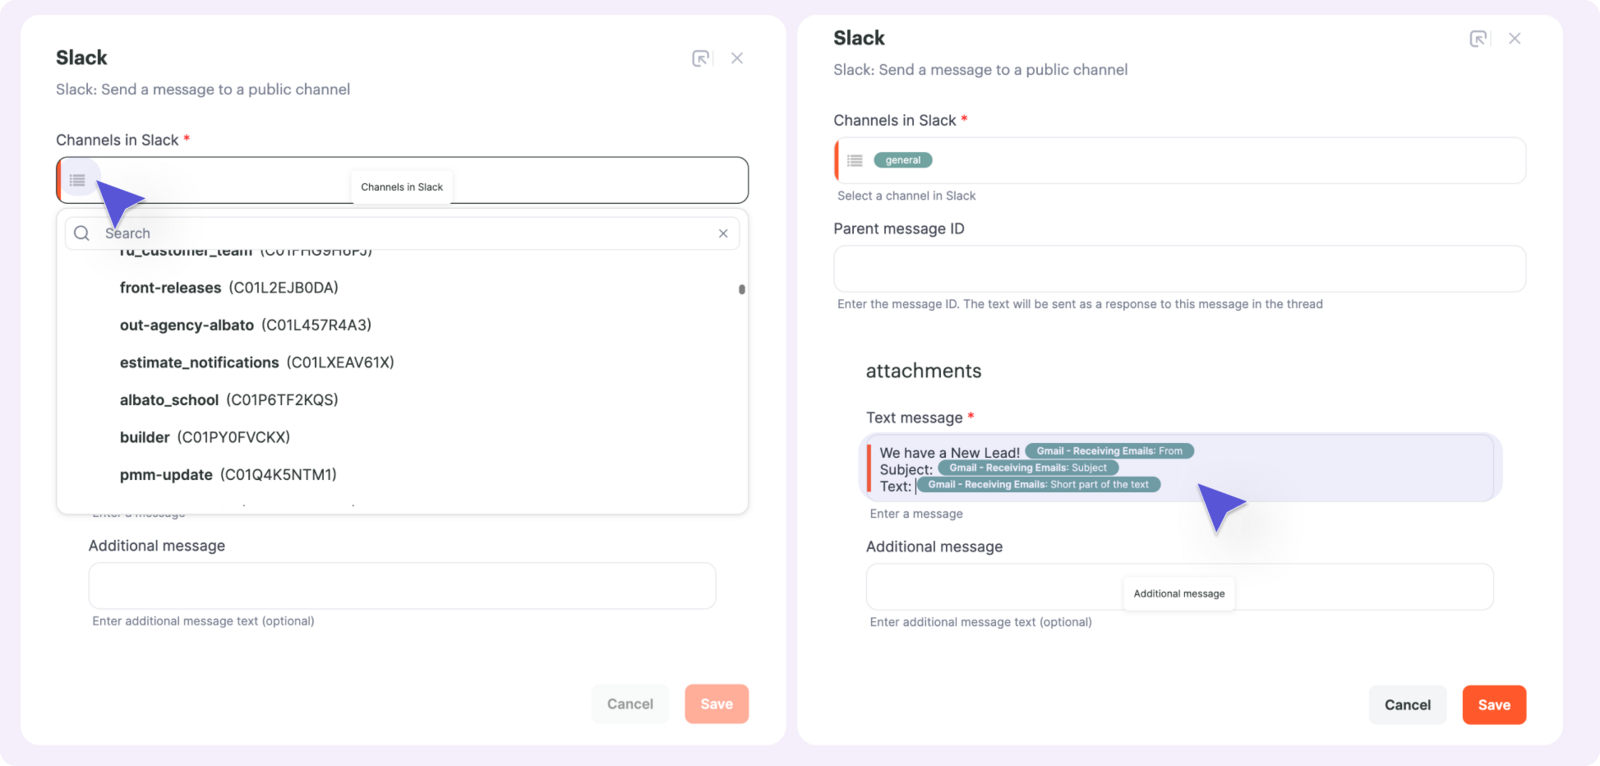The image size is (1600, 766).
Task: Open the left panel Channels in Slack dropdown
Action: coord(402,180)
